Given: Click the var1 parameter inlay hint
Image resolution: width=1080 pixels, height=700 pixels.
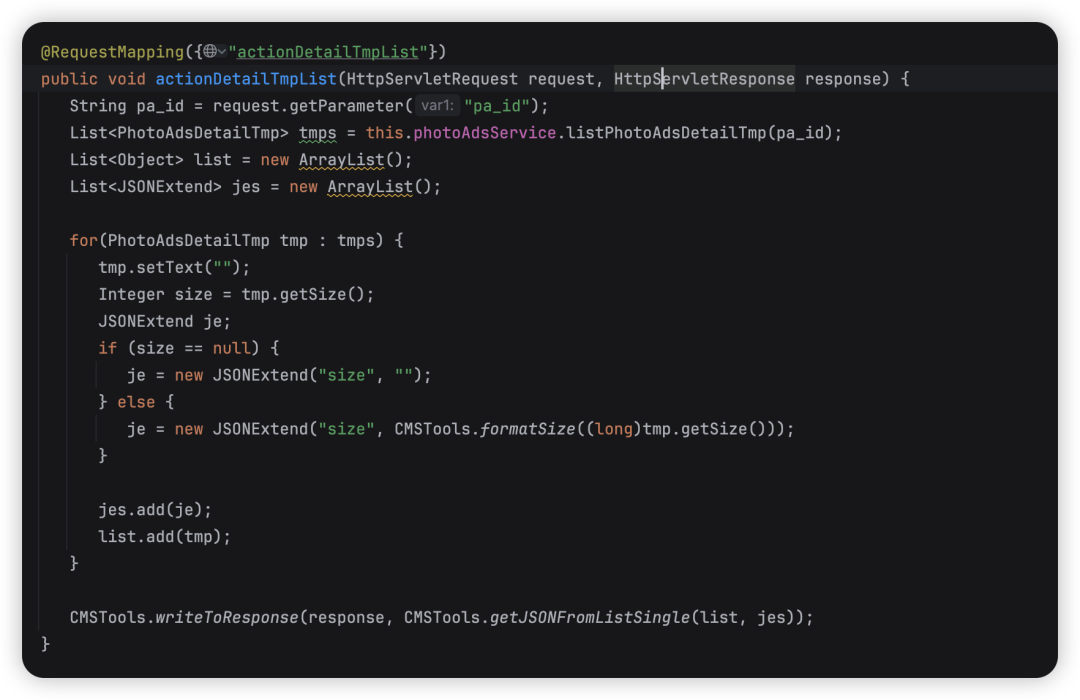Looking at the screenshot, I should (x=436, y=106).
